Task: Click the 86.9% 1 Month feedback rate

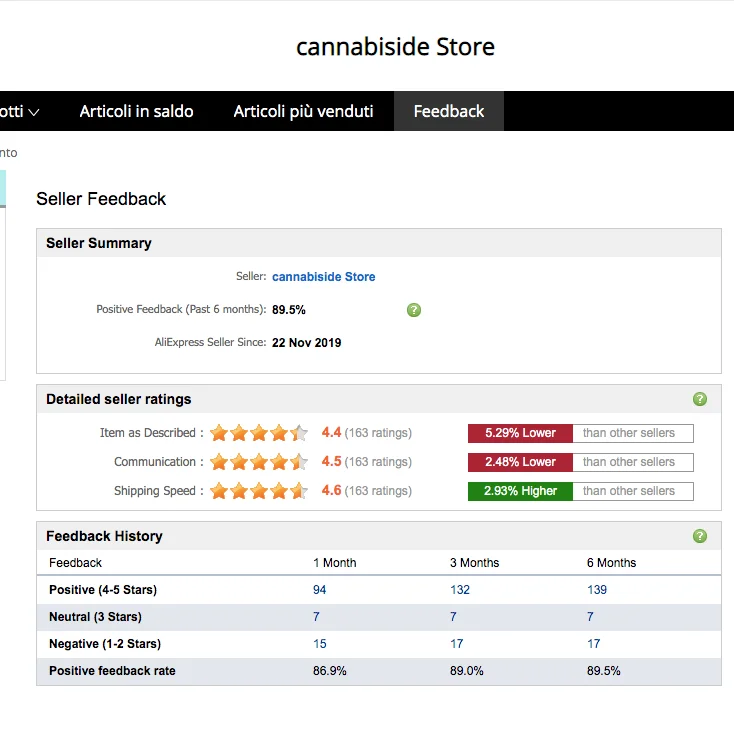Action: (x=330, y=671)
